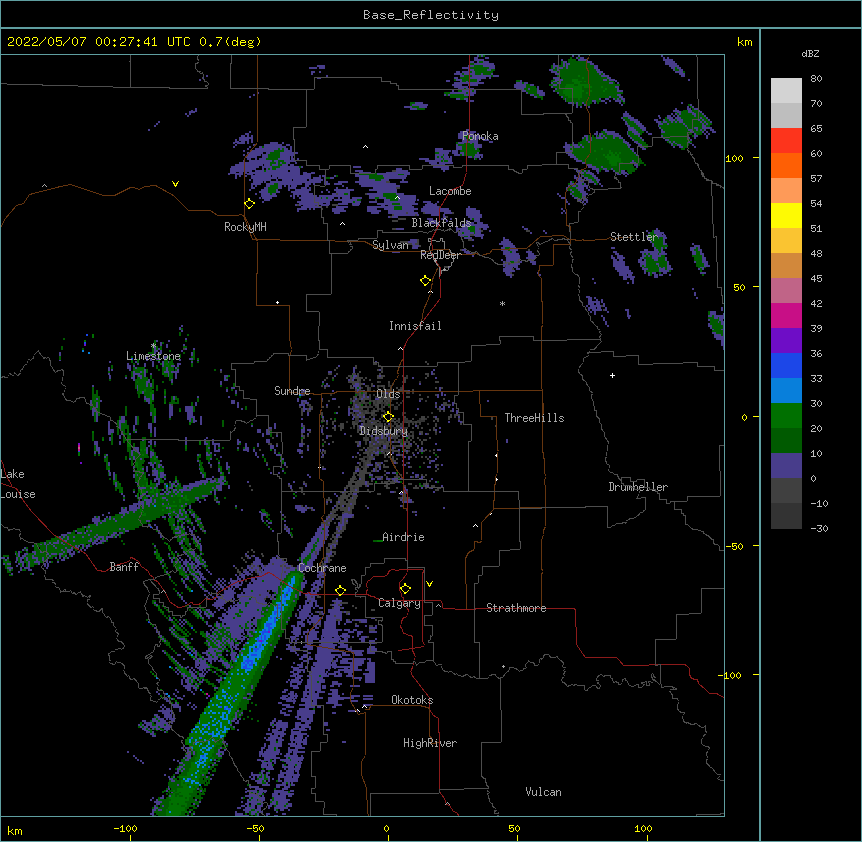Image resolution: width=862 pixels, height=842 pixels.
Task: Click the Drumheller label
Action: click(x=638, y=487)
